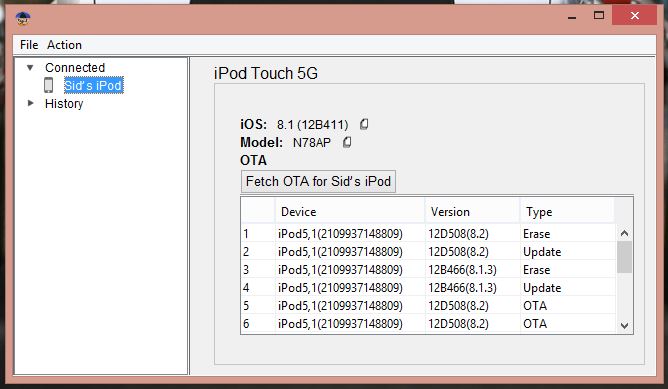Select row 1 header in OTA table

[258, 233]
